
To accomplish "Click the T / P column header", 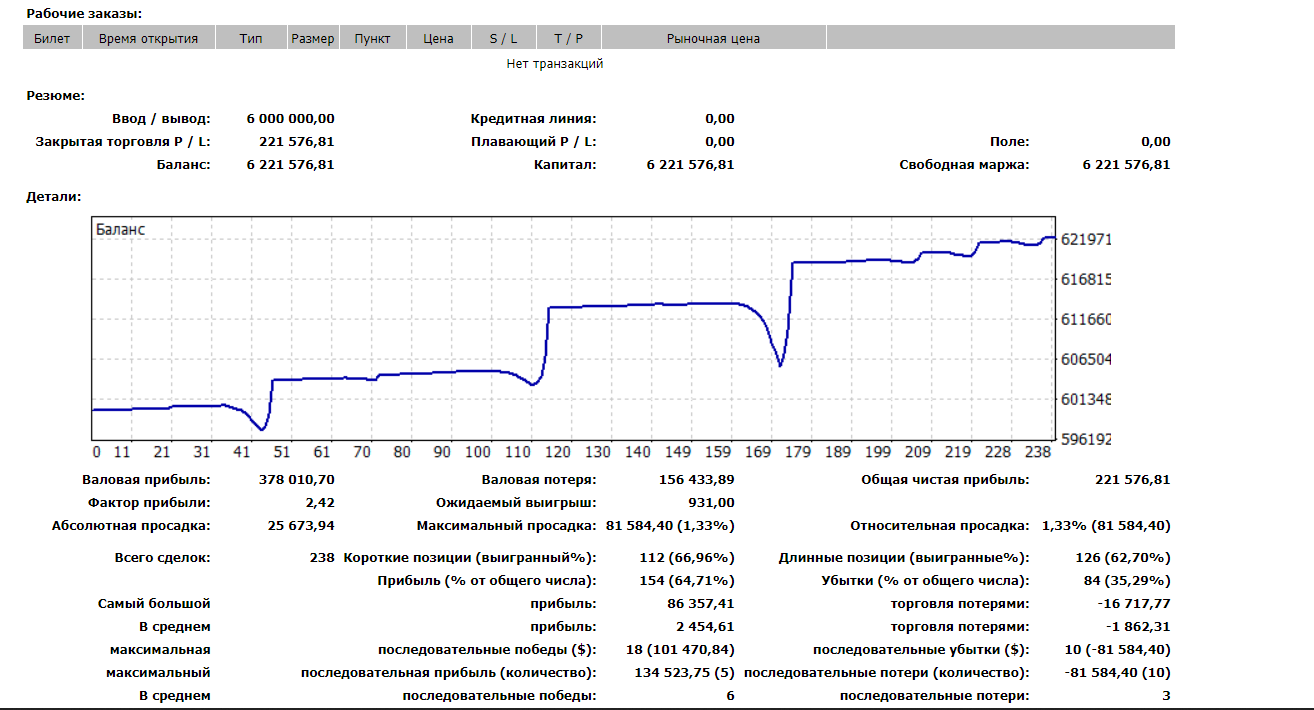I will pos(569,39).
